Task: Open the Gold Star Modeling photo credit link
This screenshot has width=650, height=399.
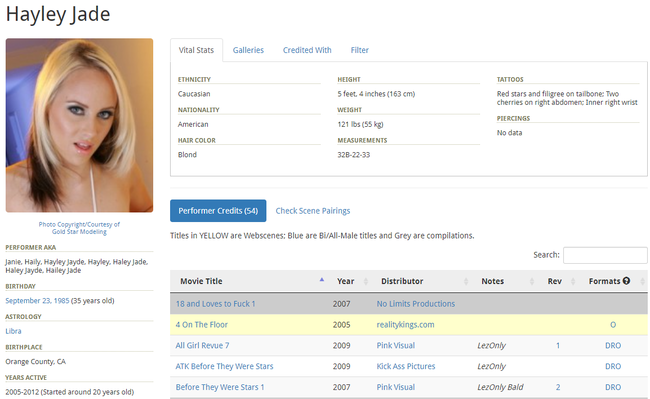Action: pyautogui.click(x=79, y=232)
